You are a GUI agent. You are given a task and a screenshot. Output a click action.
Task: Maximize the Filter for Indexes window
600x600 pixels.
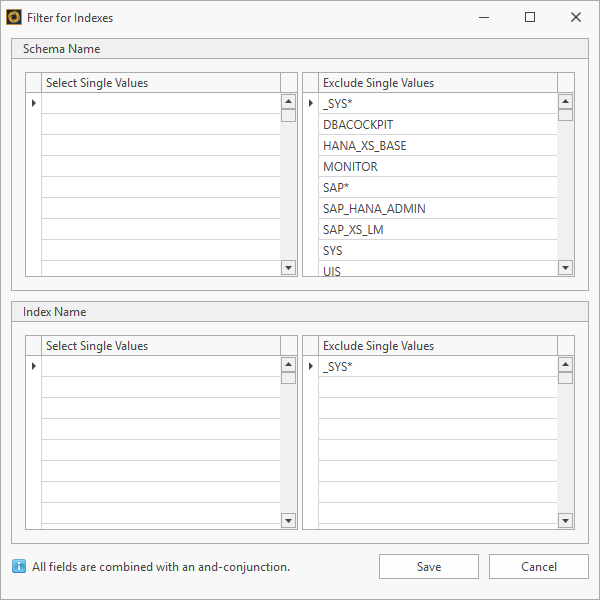(530, 17)
